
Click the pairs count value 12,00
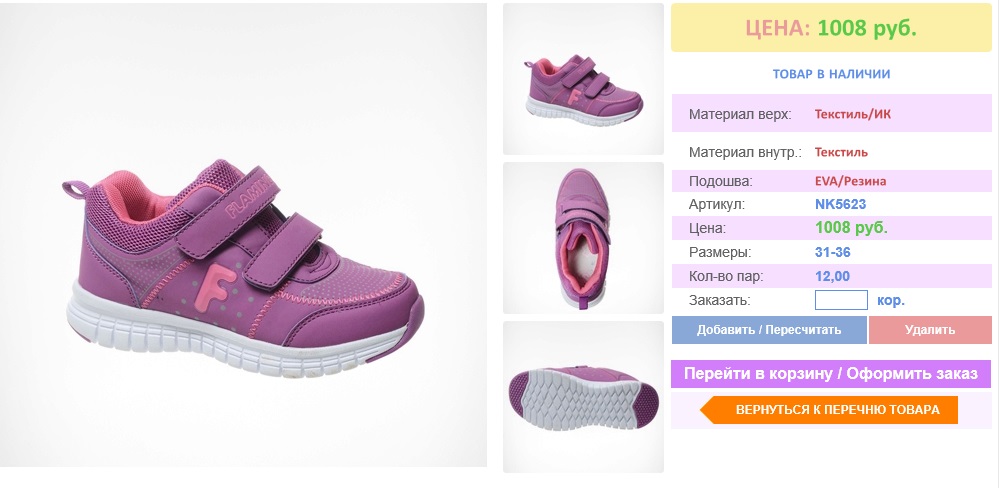click(832, 276)
